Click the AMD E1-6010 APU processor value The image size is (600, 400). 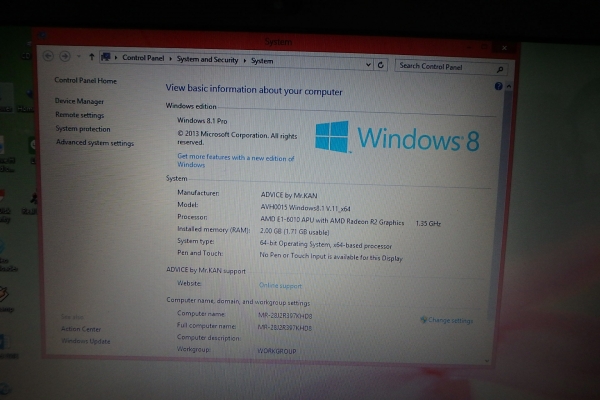click(332, 221)
